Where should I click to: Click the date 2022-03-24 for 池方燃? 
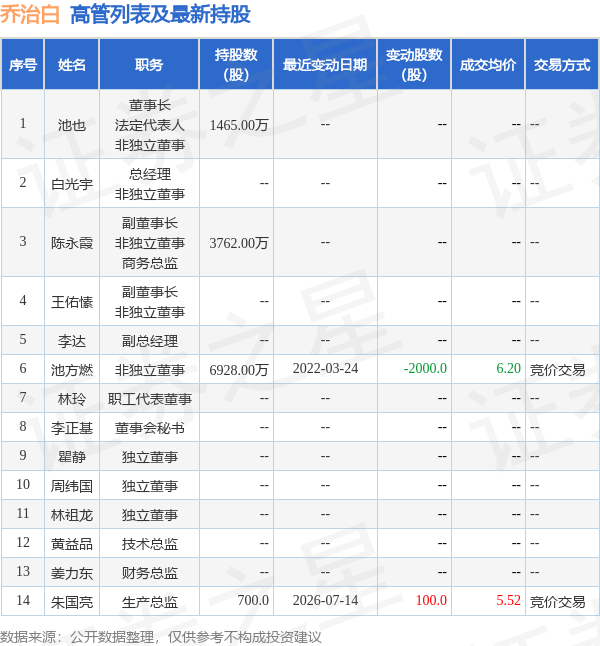325,369
